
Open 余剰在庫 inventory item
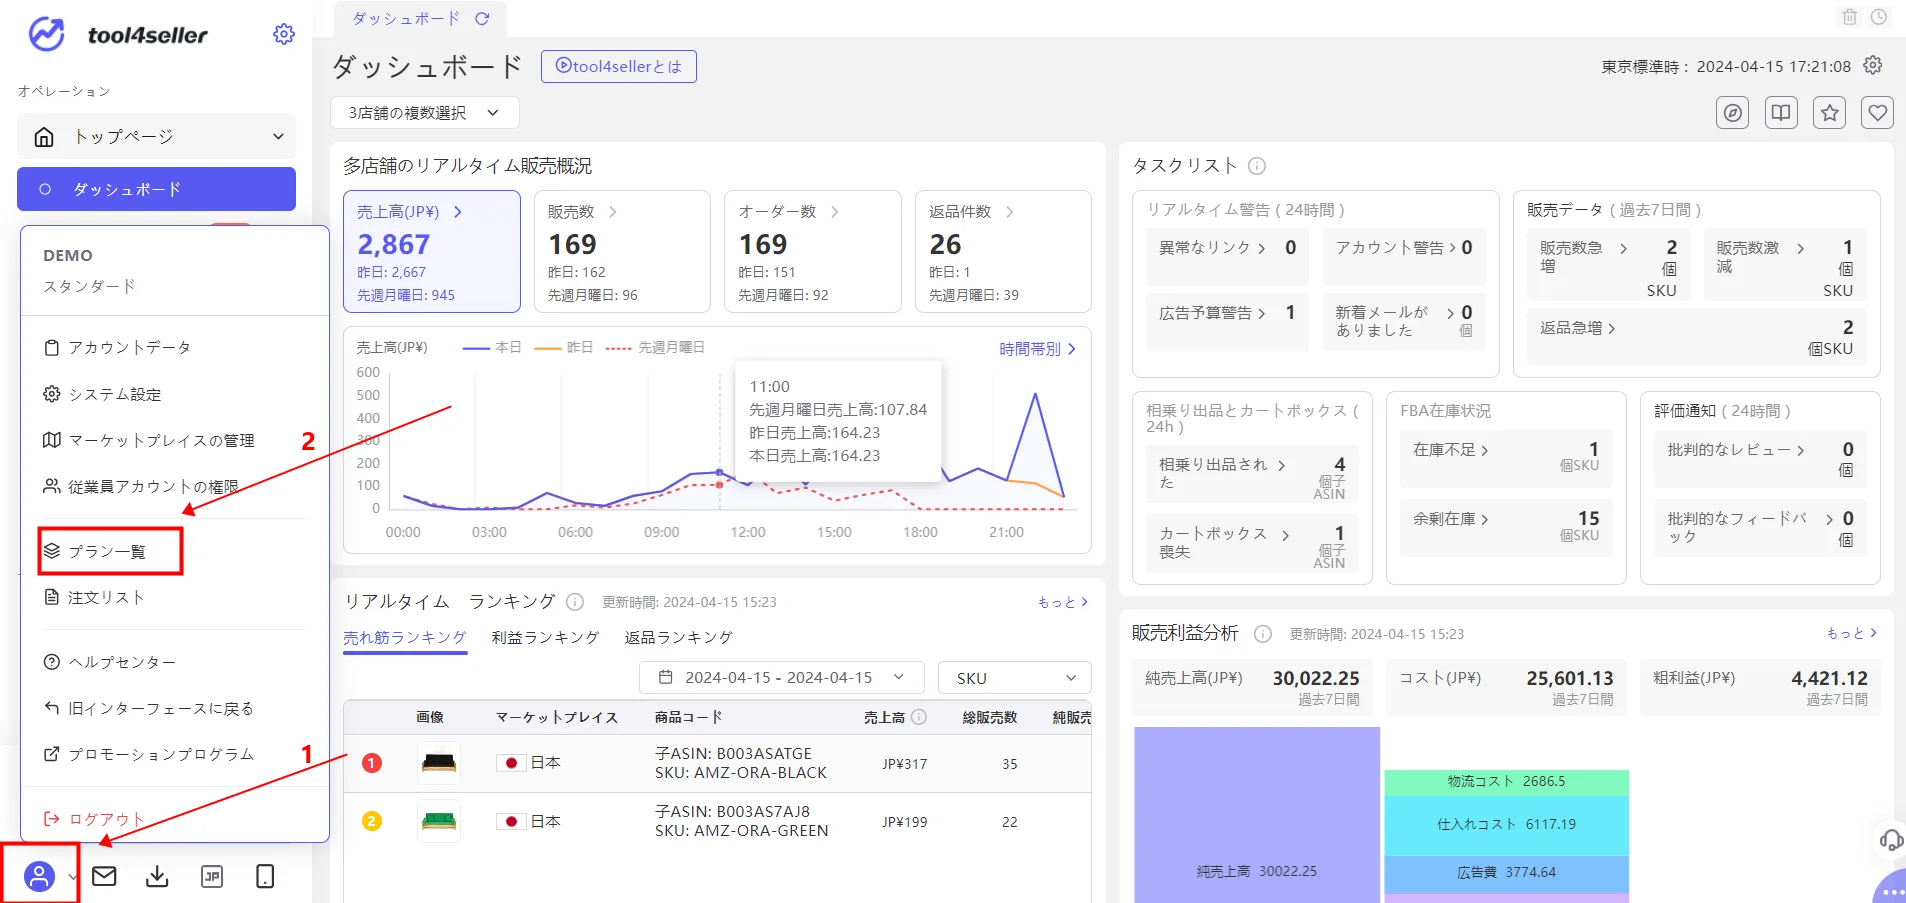[1506, 526]
